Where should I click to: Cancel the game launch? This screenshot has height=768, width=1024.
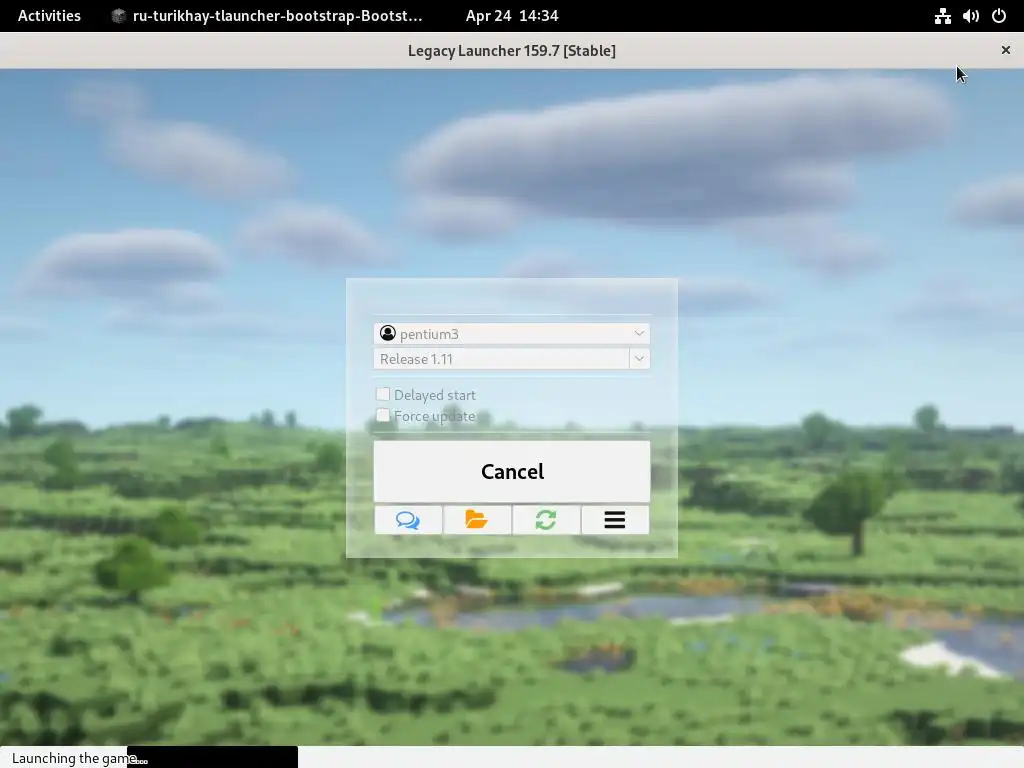coord(512,472)
